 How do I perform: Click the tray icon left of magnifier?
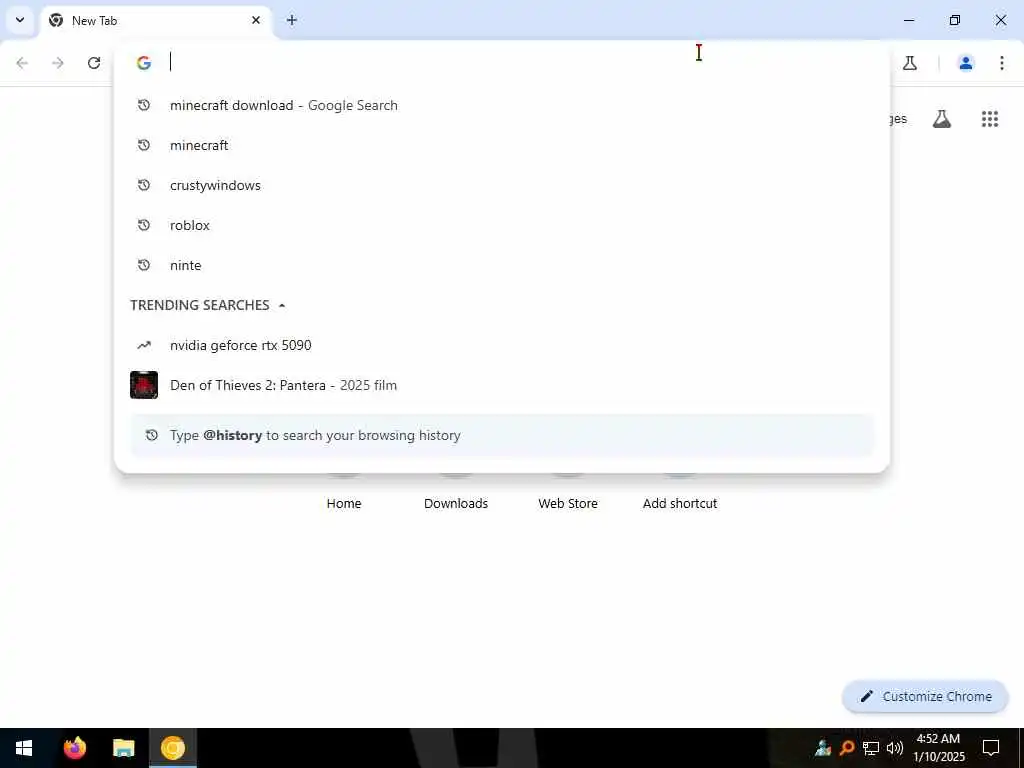(x=823, y=748)
